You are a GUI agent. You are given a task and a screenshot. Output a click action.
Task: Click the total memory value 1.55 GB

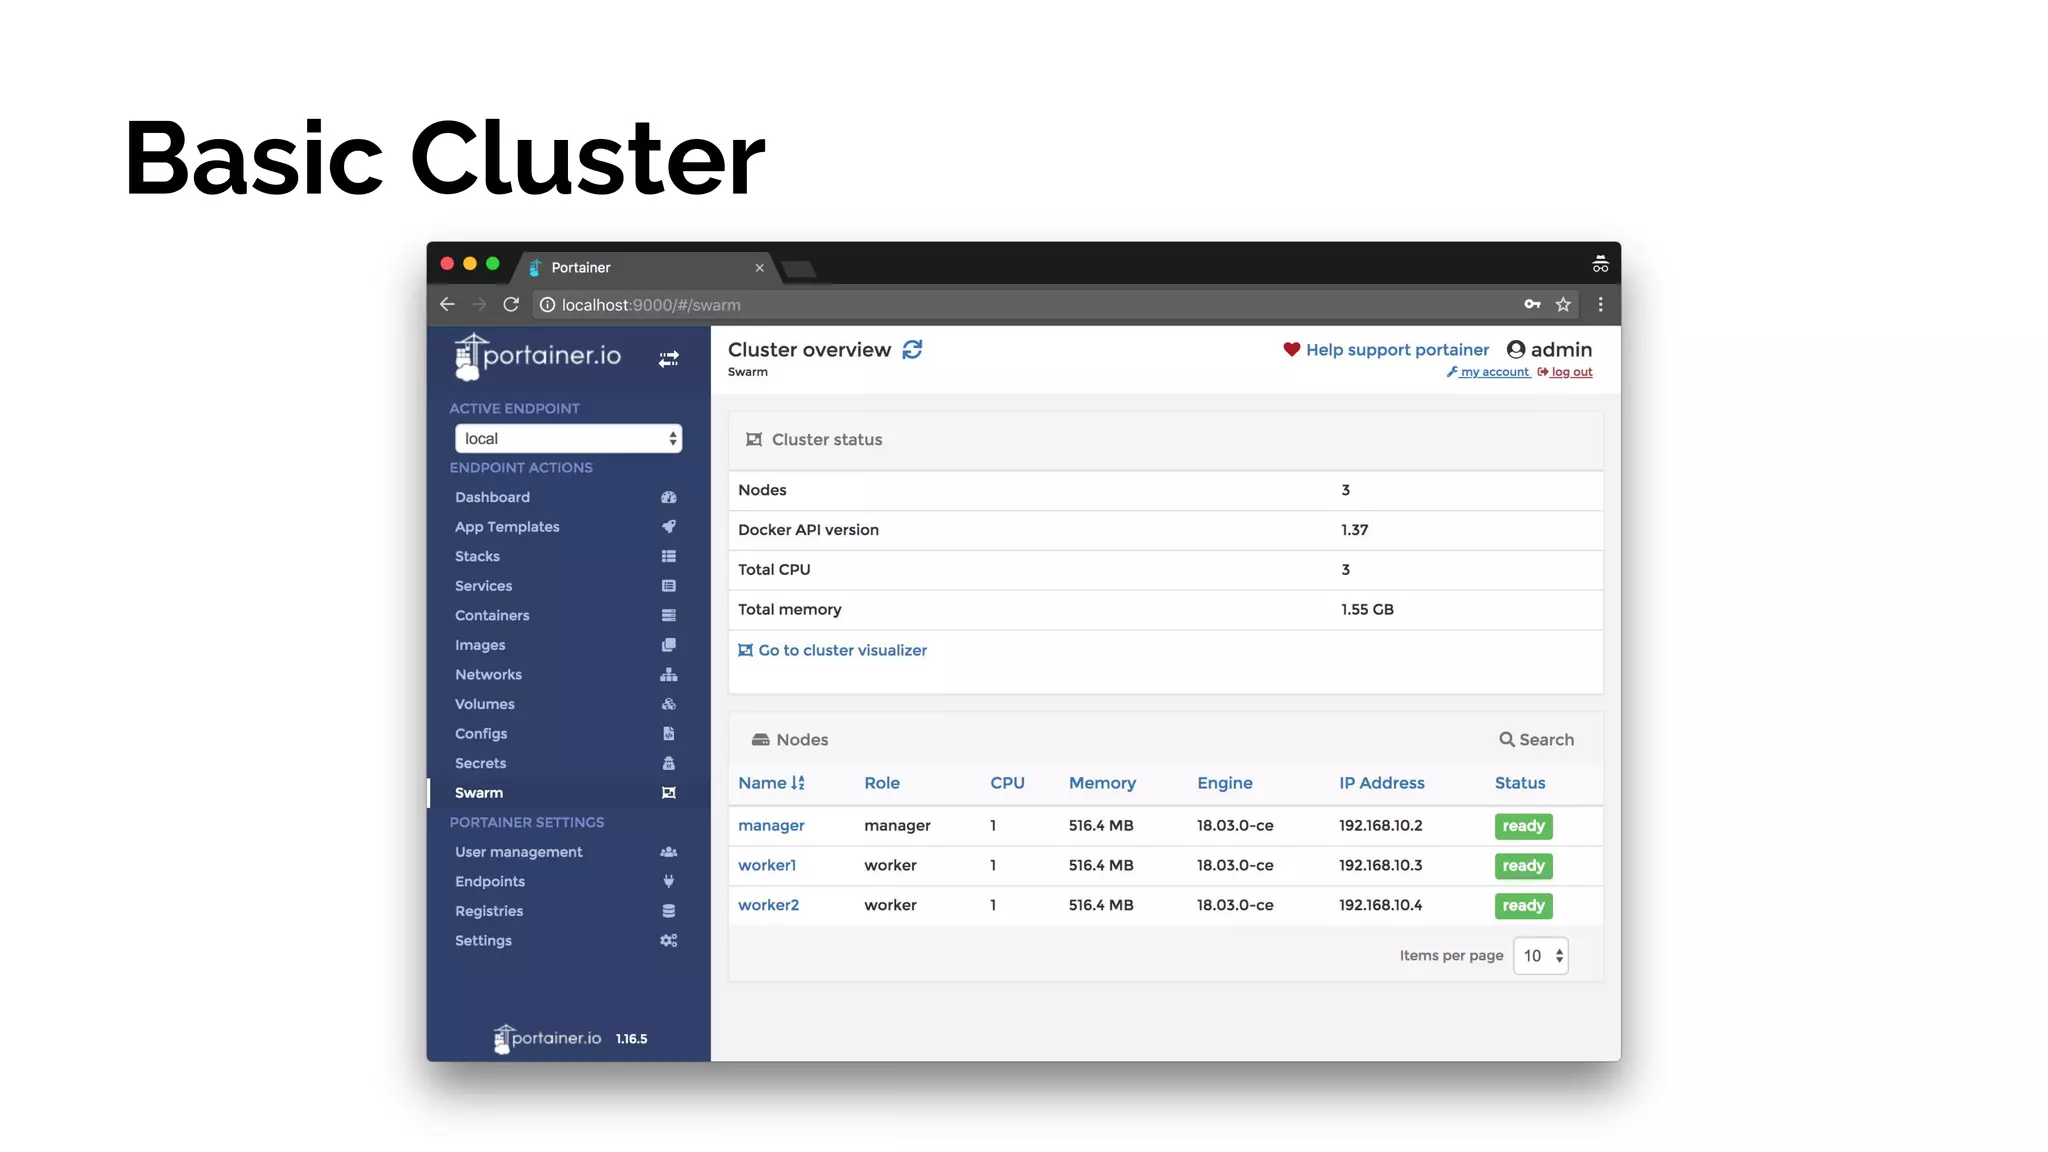(1367, 610)
